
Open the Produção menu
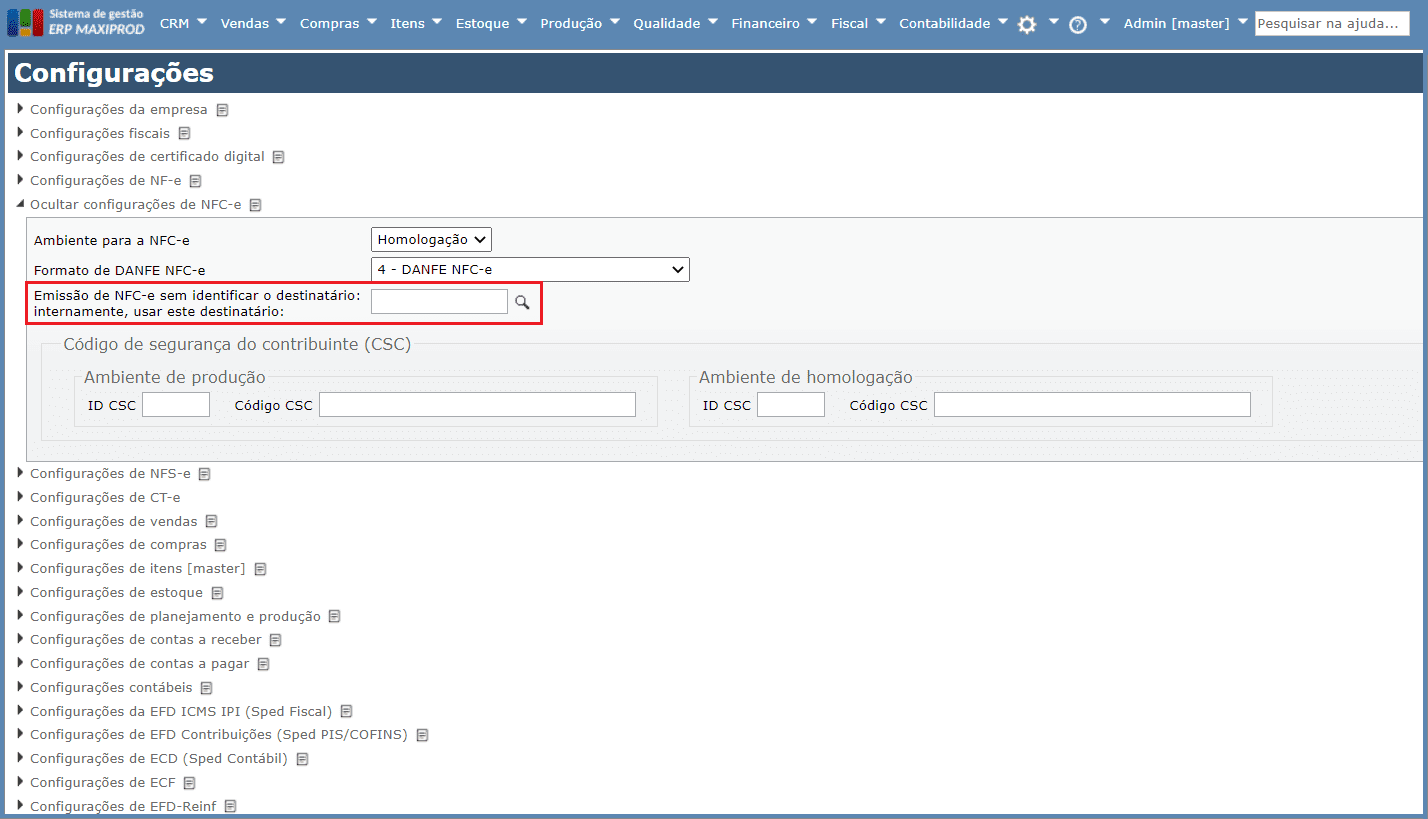click(x=580, y=23)
